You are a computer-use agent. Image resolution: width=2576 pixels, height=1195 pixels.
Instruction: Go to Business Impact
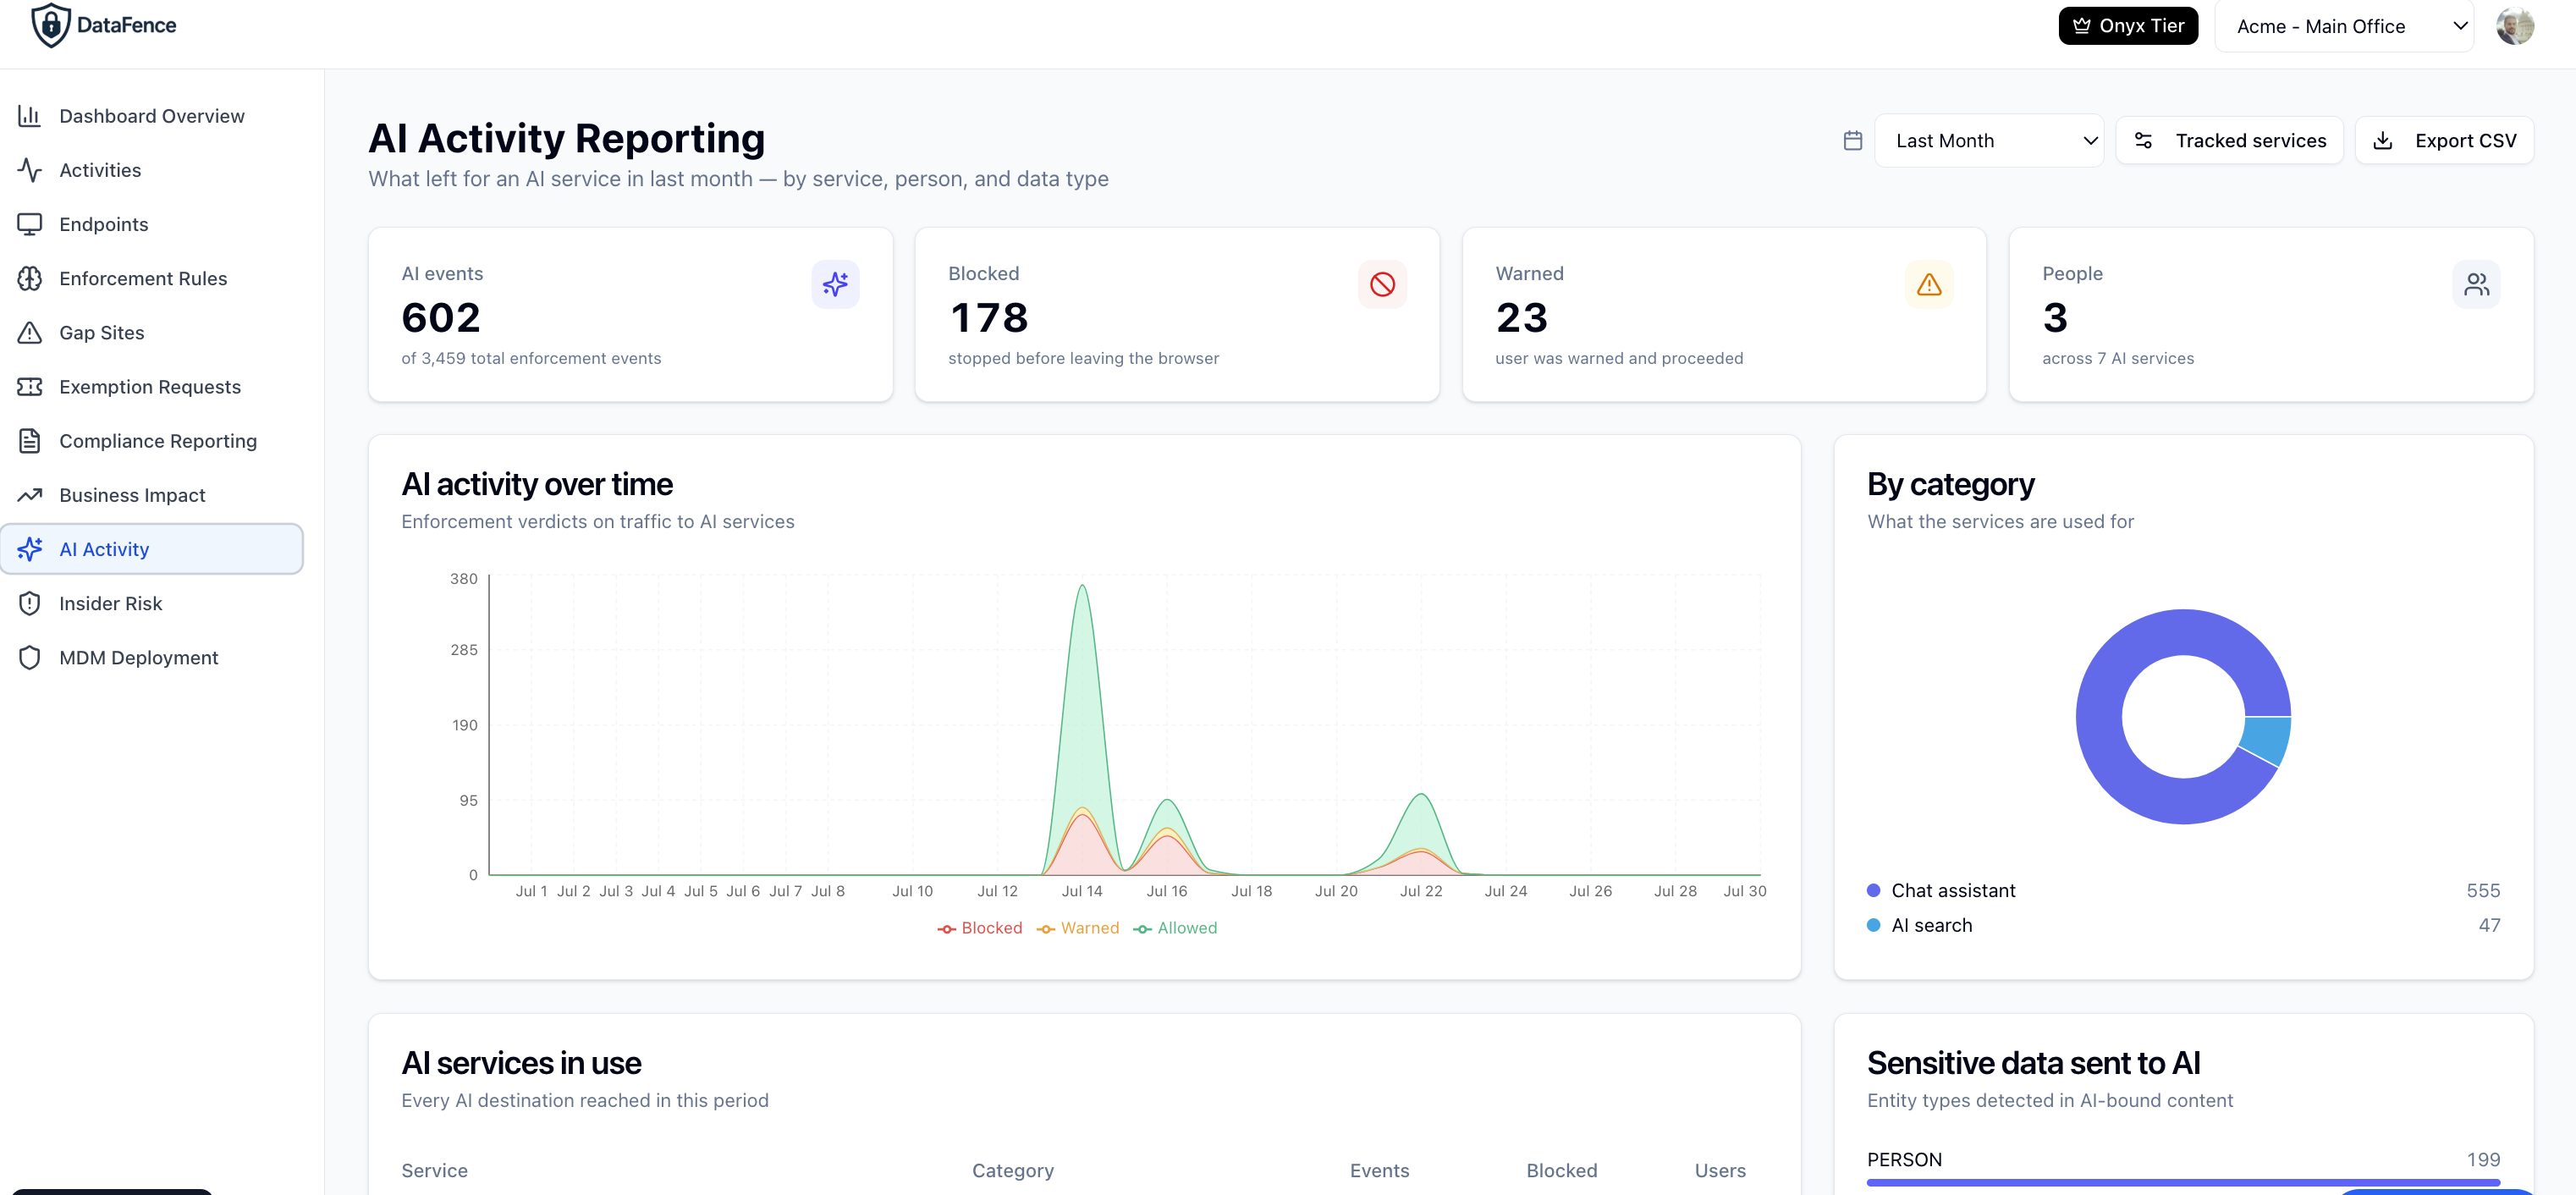[x=152, y=495]
